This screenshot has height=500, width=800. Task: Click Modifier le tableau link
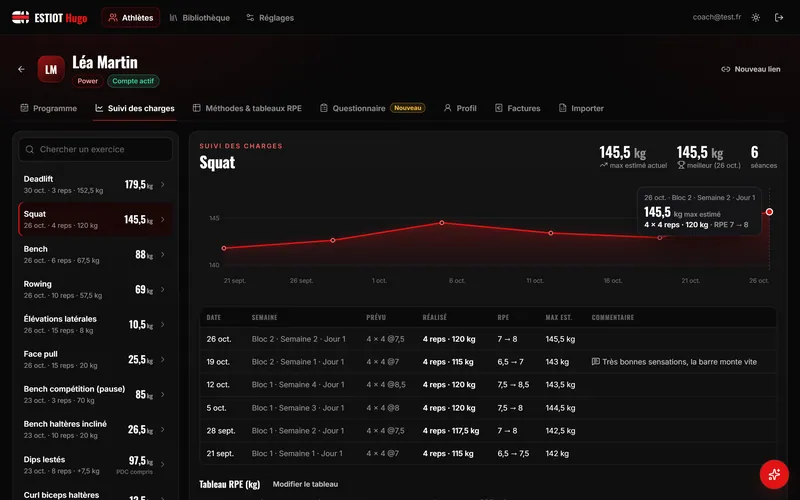(x=305, y=484)
